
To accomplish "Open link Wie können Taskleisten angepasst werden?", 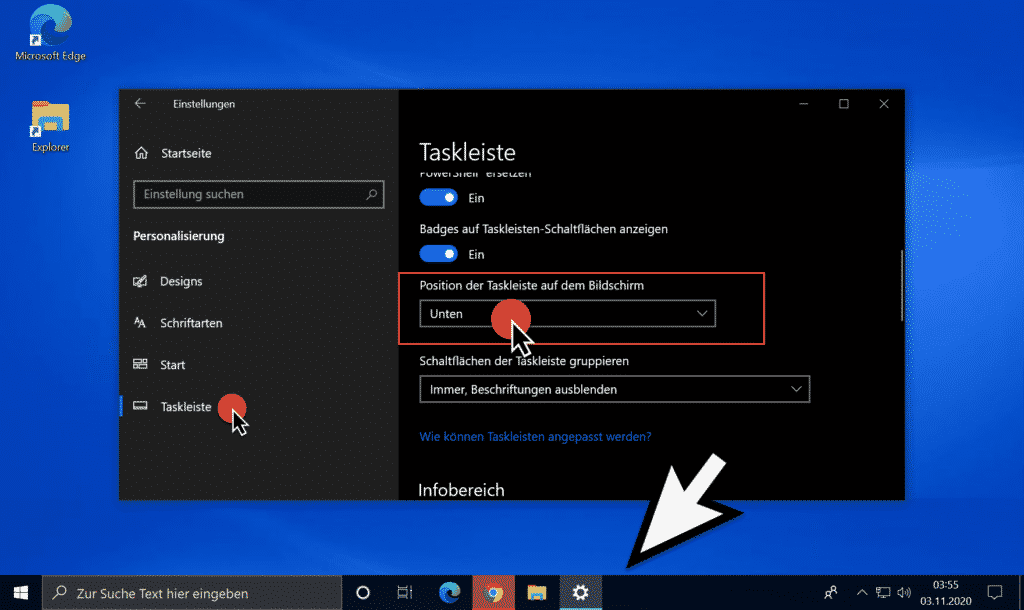I will 535,436.
